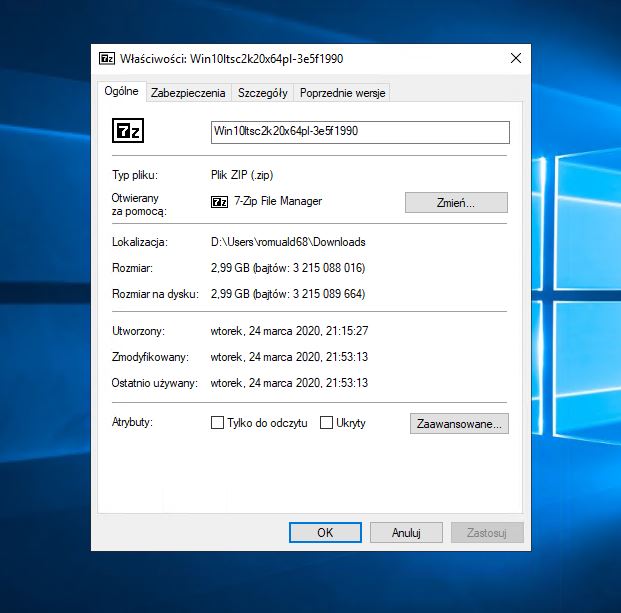
Task: Click the dialog title 'Właściwości: Win10ltsc2k20x64pl-3e5f1990'
Action: click(231, 59)
